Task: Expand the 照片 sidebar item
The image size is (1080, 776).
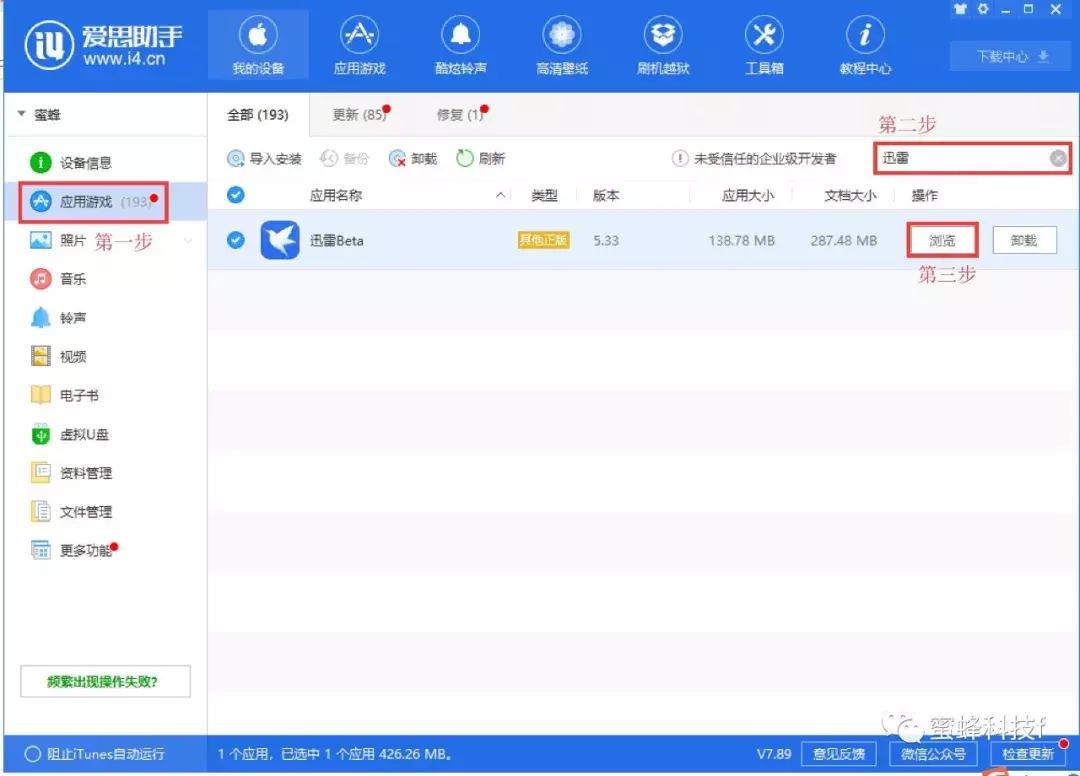Action: point(187,240)
